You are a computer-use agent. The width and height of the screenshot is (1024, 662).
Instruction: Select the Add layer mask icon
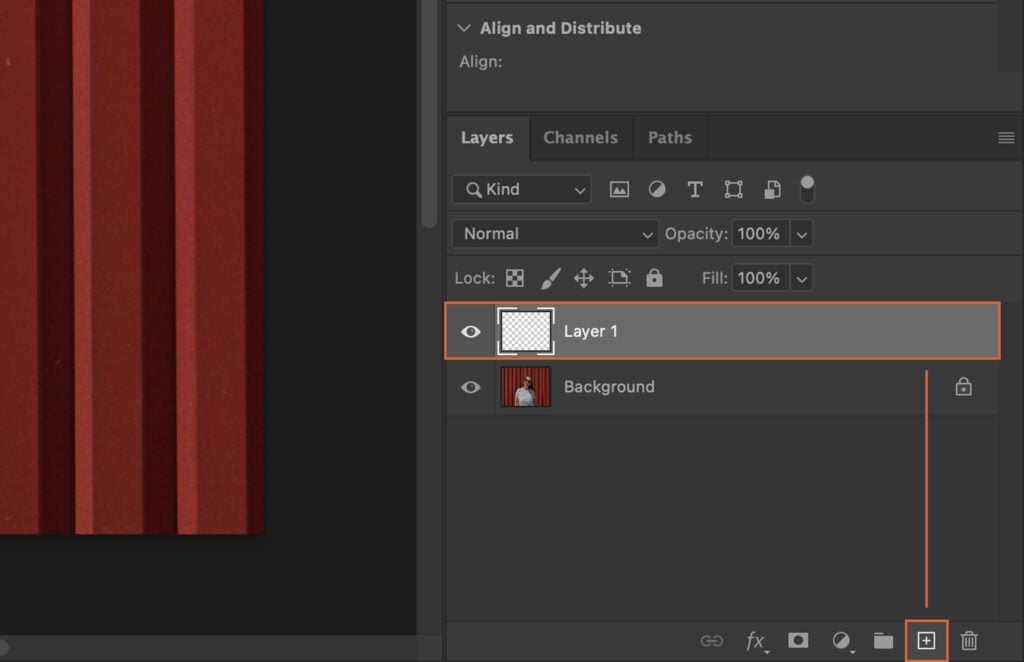click(x=798, y=641)
